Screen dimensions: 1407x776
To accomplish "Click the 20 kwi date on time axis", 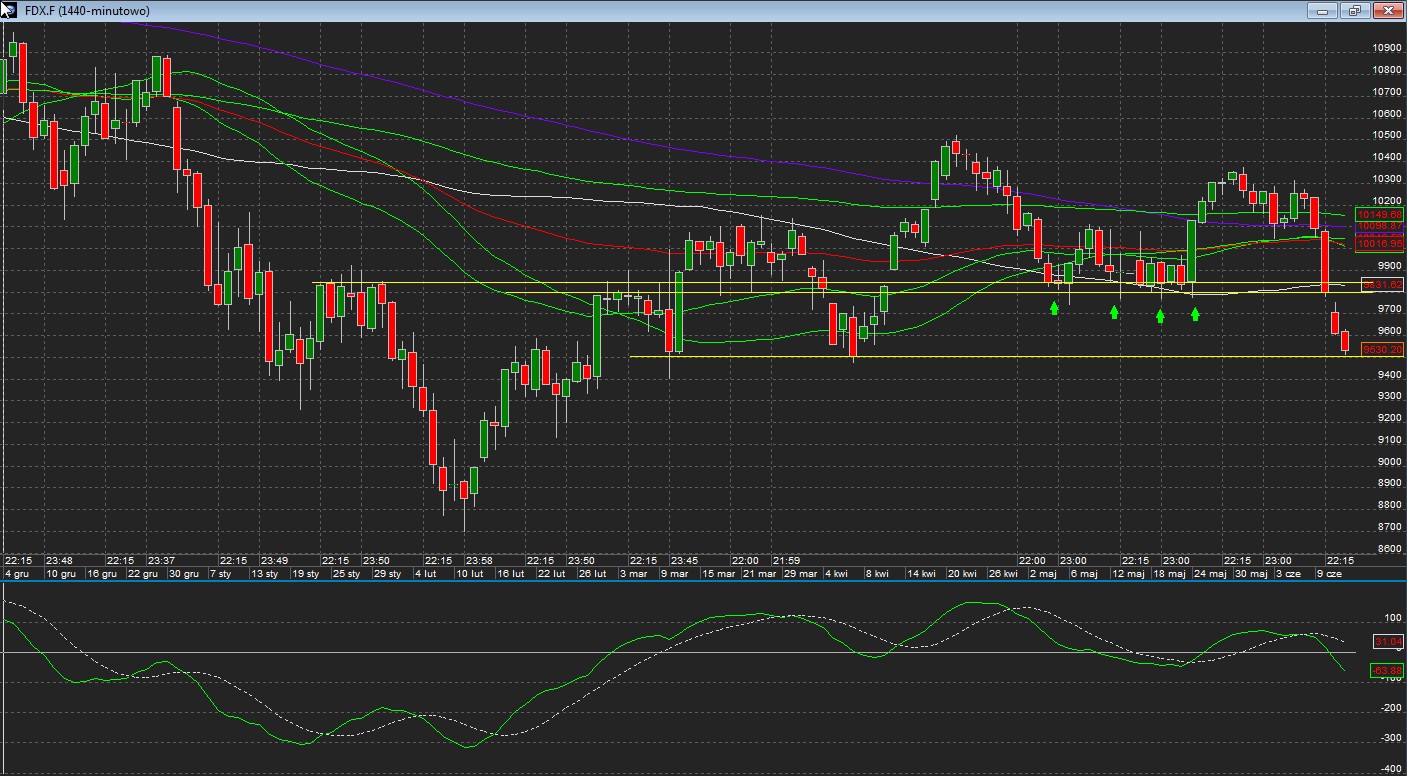I will pyautogui.click(x=961, y=574).
